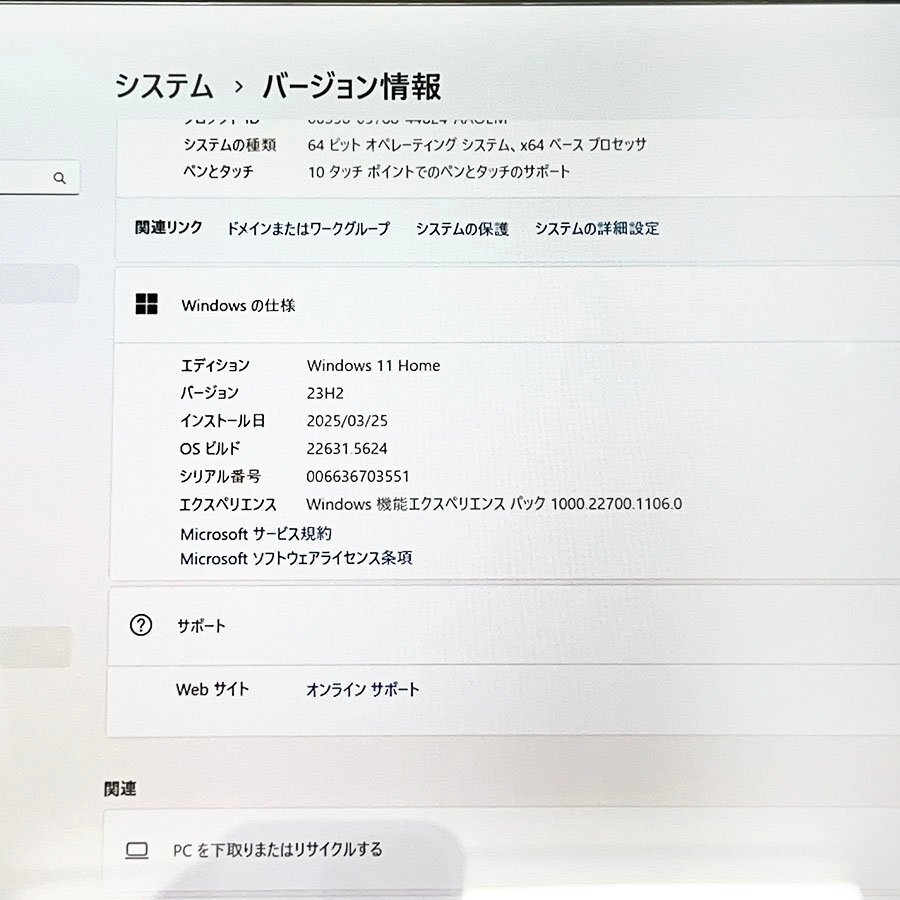The width and height of the screenshot is (900, 900).
Task: Click the search magnifier icon
Action: 60,178
